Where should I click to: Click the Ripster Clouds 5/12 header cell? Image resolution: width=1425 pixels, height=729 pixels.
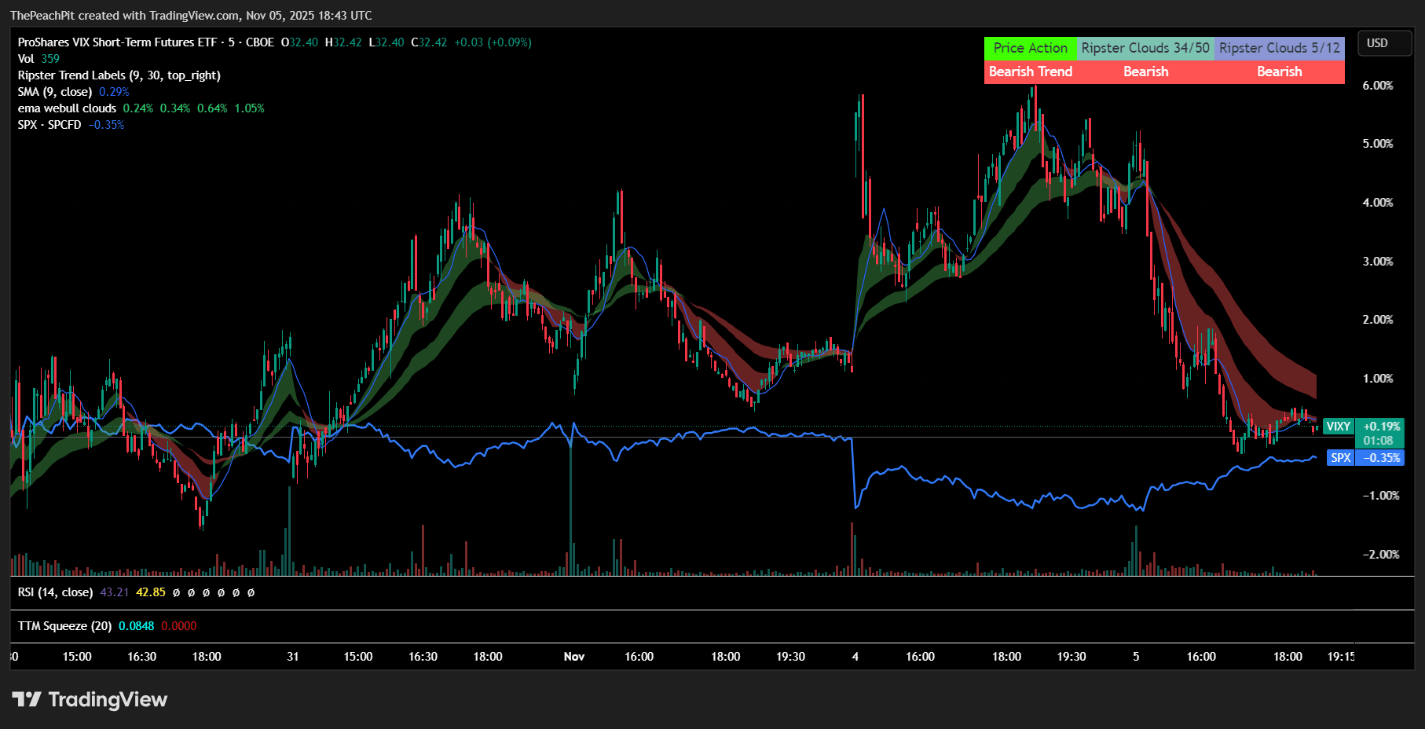tap(1279, 48)
